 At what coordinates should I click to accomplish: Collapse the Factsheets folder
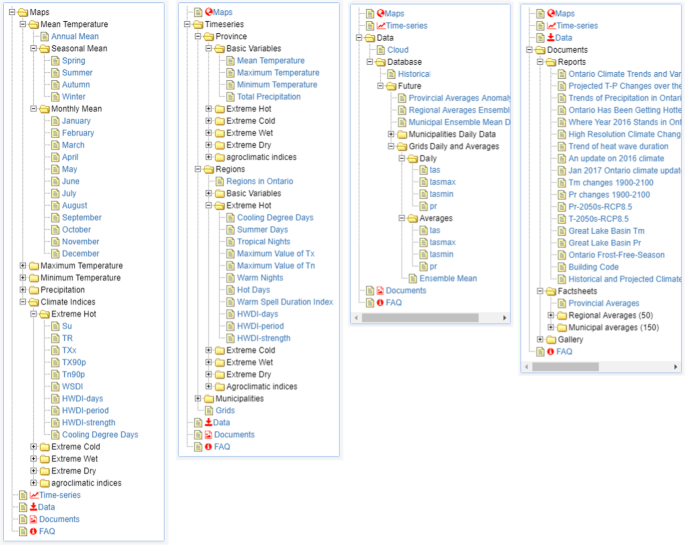(x=540, y=291)
